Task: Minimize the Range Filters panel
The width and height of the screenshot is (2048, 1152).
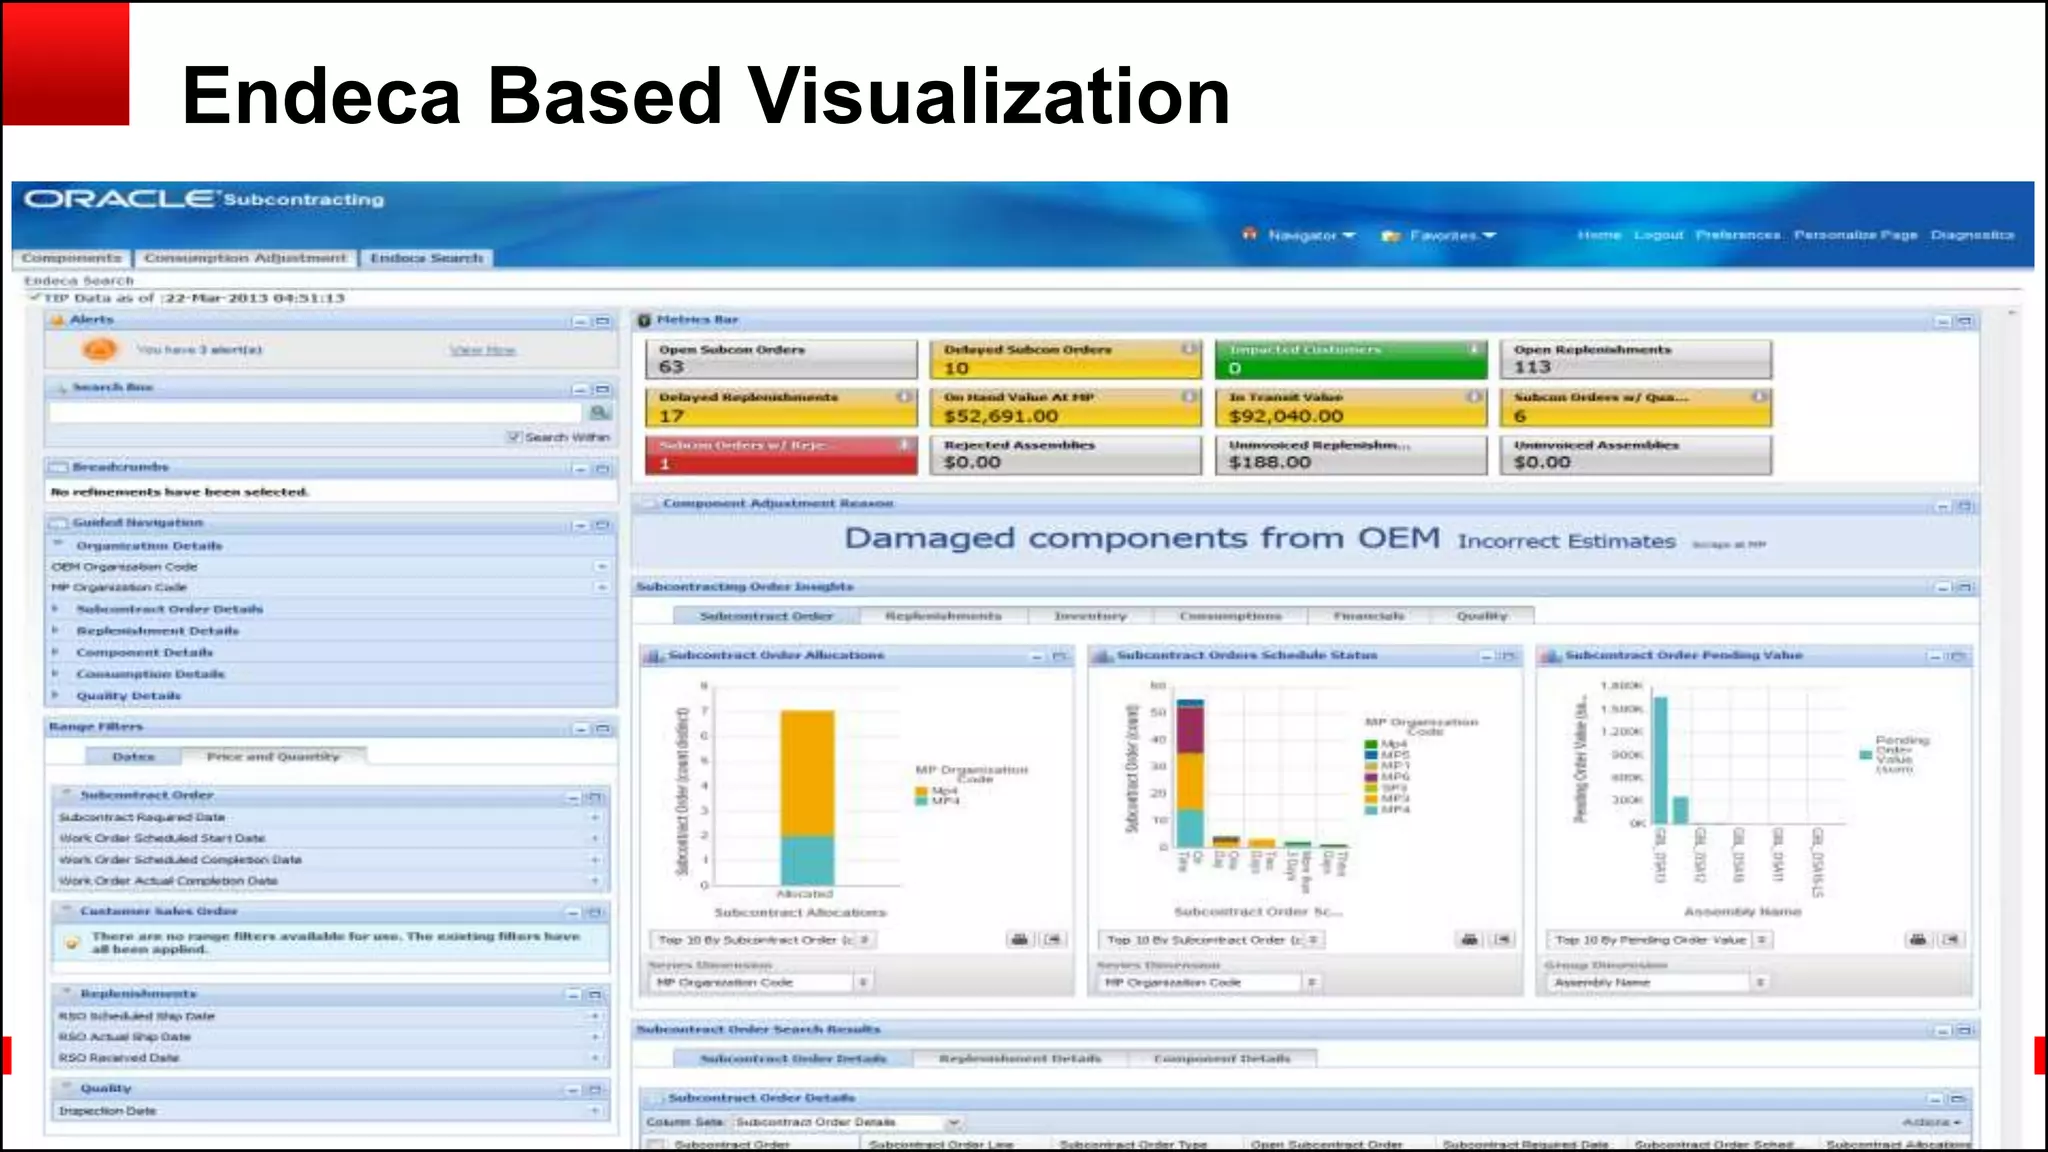Action: pyautogui.click(x=581, y=728)
